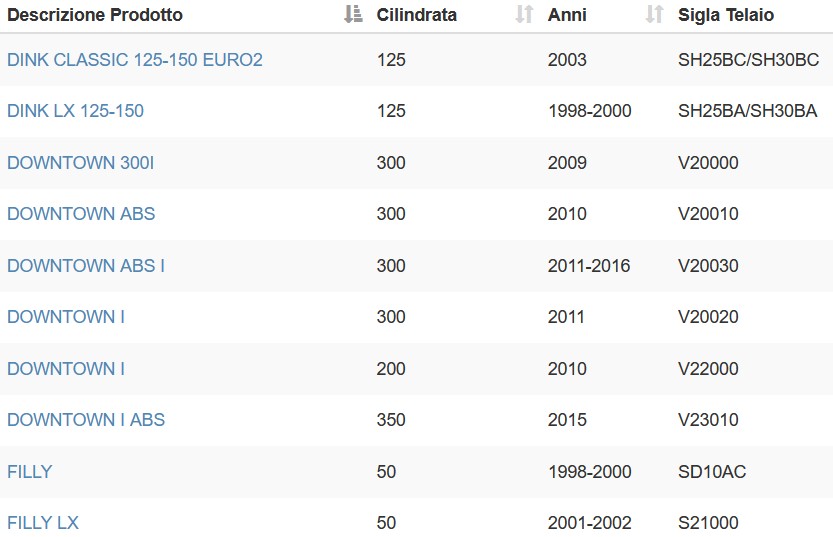
Task: Sort by Descrizione Prodotto sort icon
Action: click(353, 14)
